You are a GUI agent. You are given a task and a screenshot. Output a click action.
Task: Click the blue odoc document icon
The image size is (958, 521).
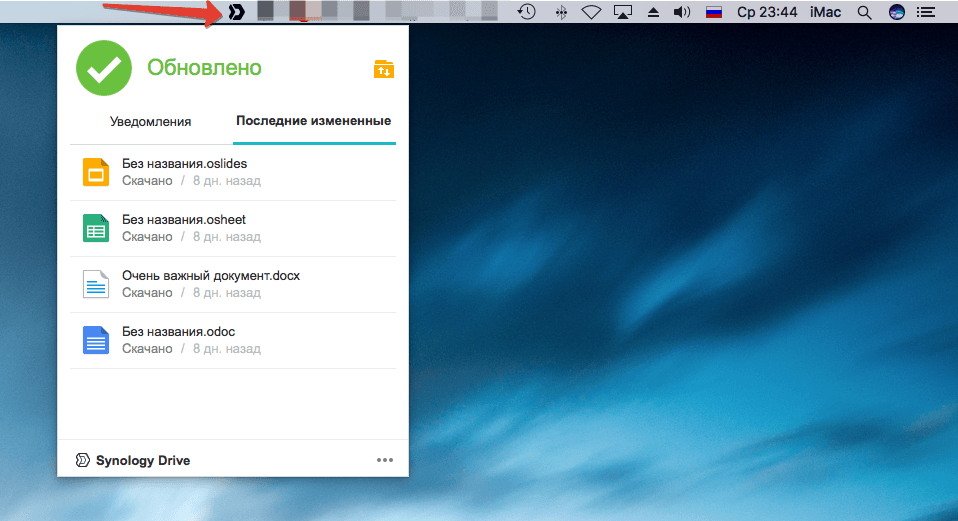[x=96, y=340]
